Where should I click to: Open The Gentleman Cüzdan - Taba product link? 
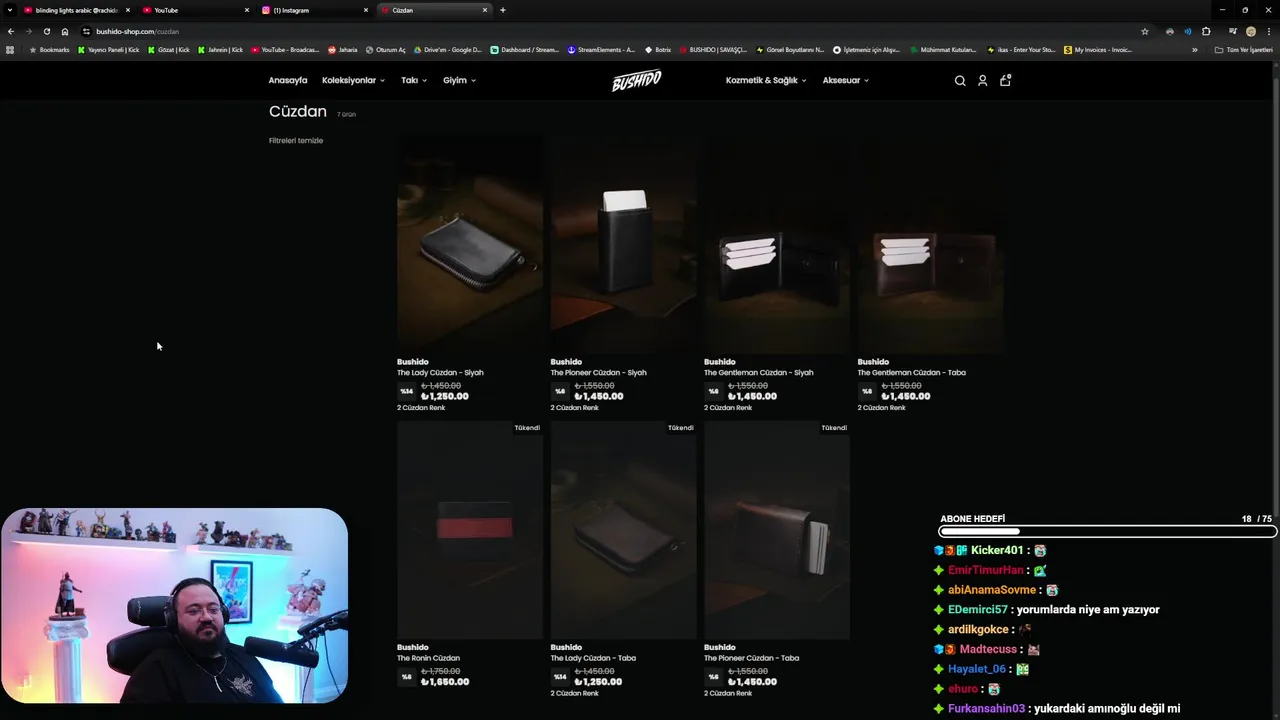tap(911, 373)
